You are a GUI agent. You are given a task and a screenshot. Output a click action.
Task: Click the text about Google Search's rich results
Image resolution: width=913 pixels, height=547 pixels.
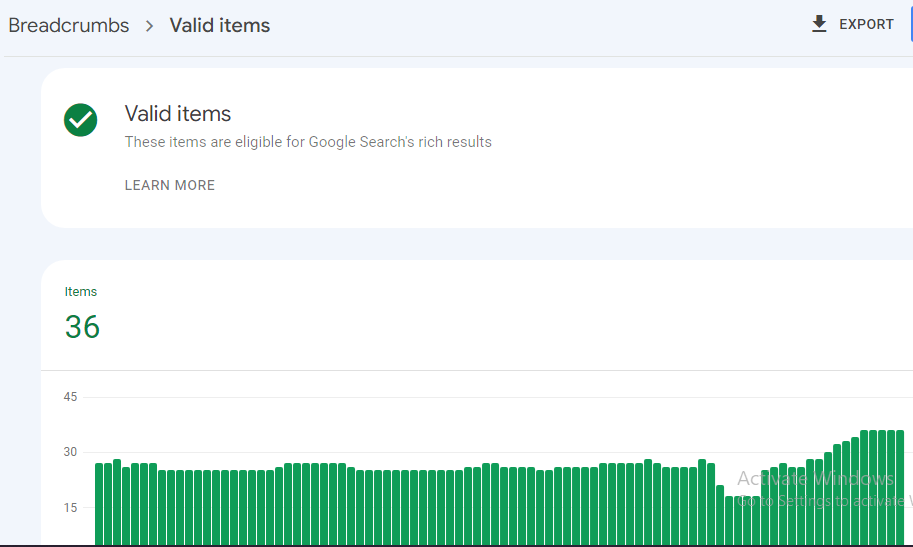pos(308,142)
